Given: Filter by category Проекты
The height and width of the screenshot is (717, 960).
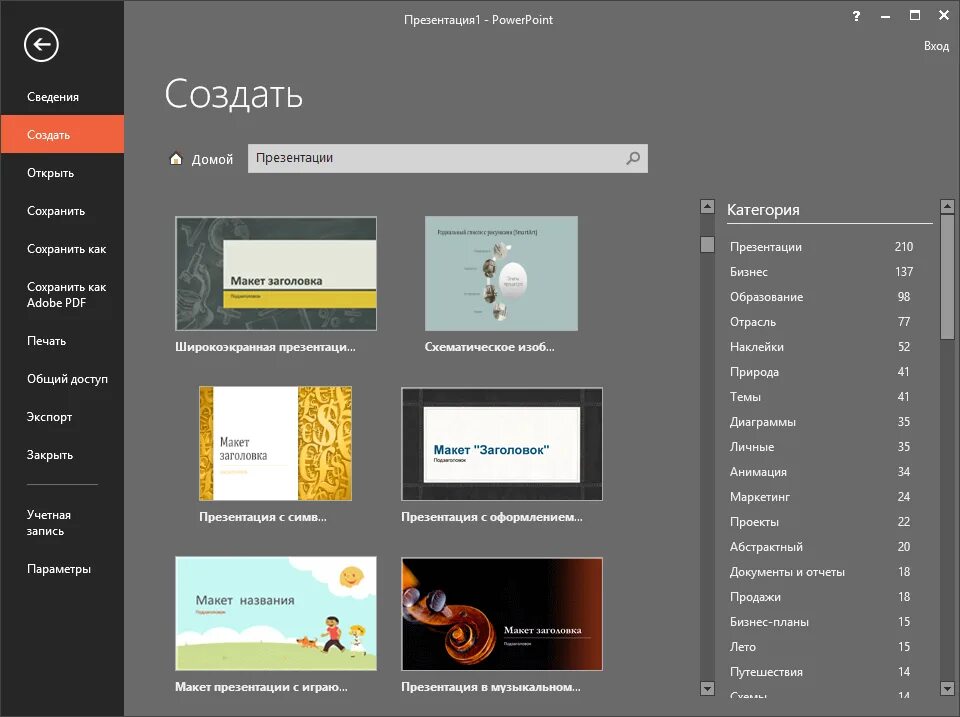Looking at the screenshot, I should pos(820,522).
